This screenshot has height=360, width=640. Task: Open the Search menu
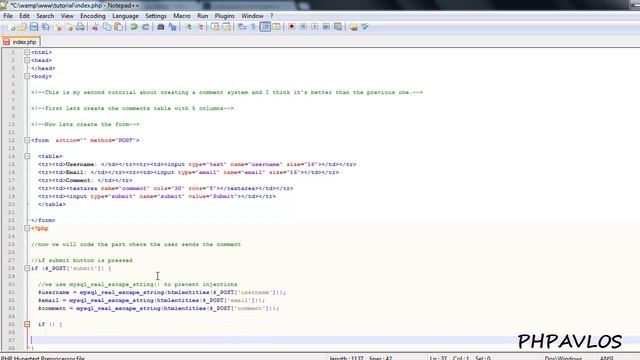coord(45,16)
